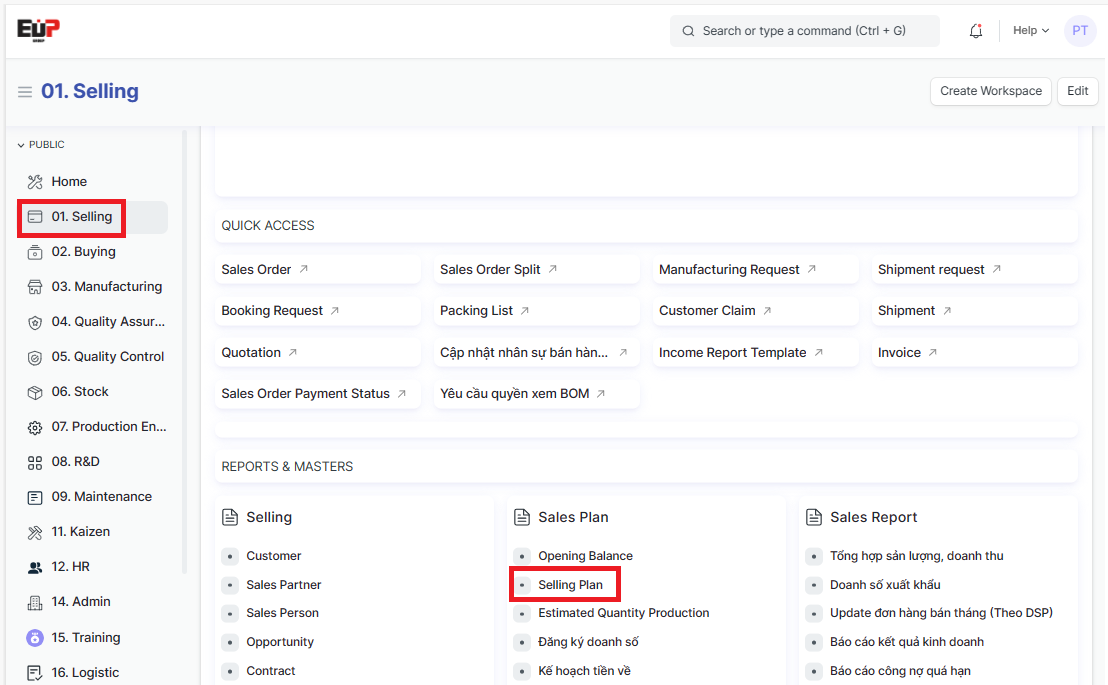Image resolution: width=1108 pixels, height=685 pixels.
Task: Click 07. Production gear icon
Action: tap(35, 427)
